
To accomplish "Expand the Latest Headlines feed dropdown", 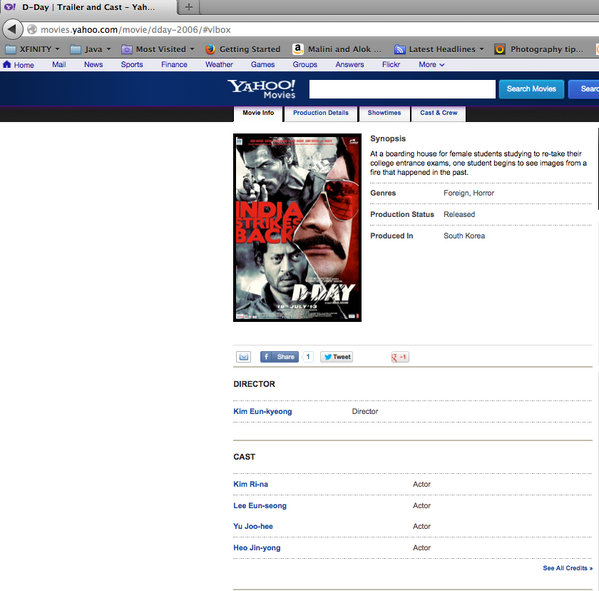I will 439,49.
